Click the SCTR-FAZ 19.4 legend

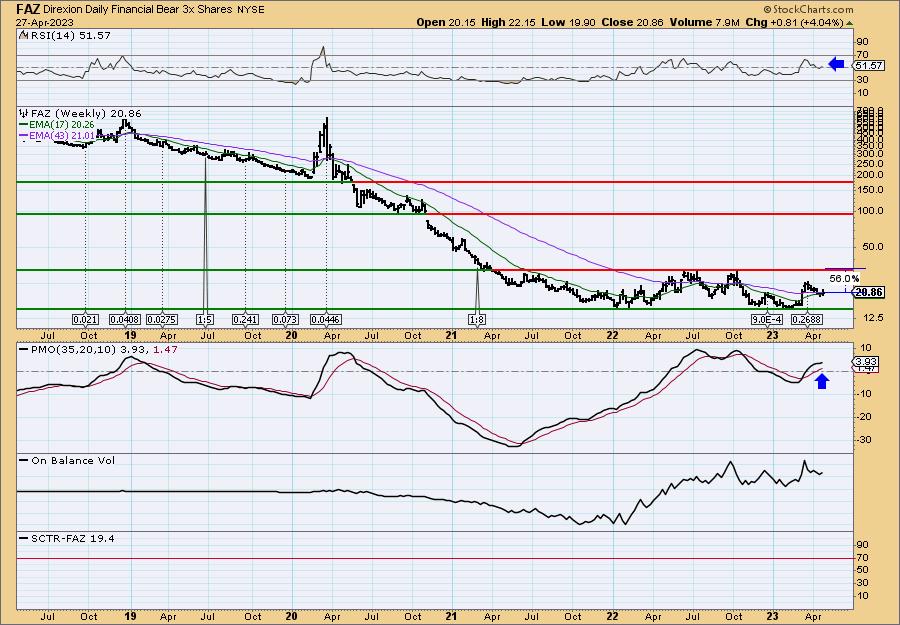(72, 538)
